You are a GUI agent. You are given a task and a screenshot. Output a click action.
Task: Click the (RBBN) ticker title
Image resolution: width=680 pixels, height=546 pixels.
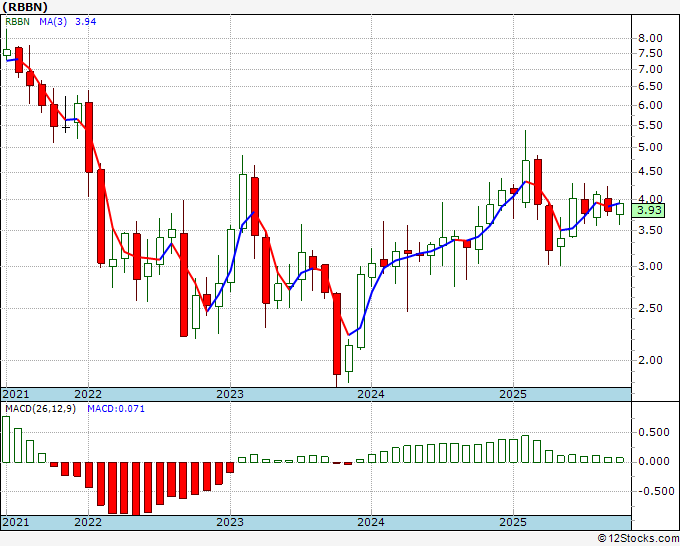point(25,7)
